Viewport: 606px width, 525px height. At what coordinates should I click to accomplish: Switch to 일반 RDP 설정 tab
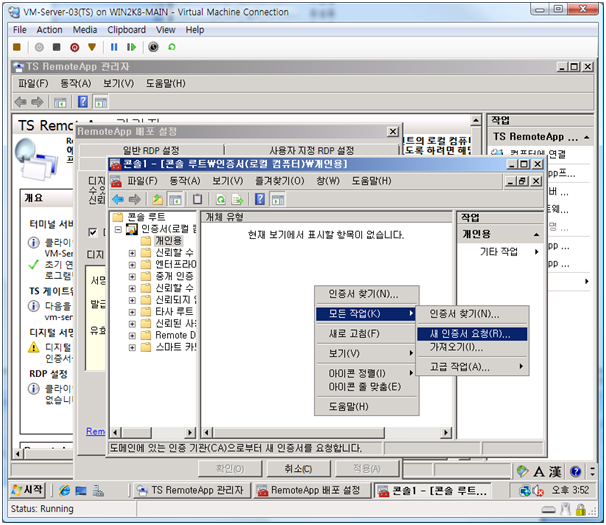tap(151, 150)
